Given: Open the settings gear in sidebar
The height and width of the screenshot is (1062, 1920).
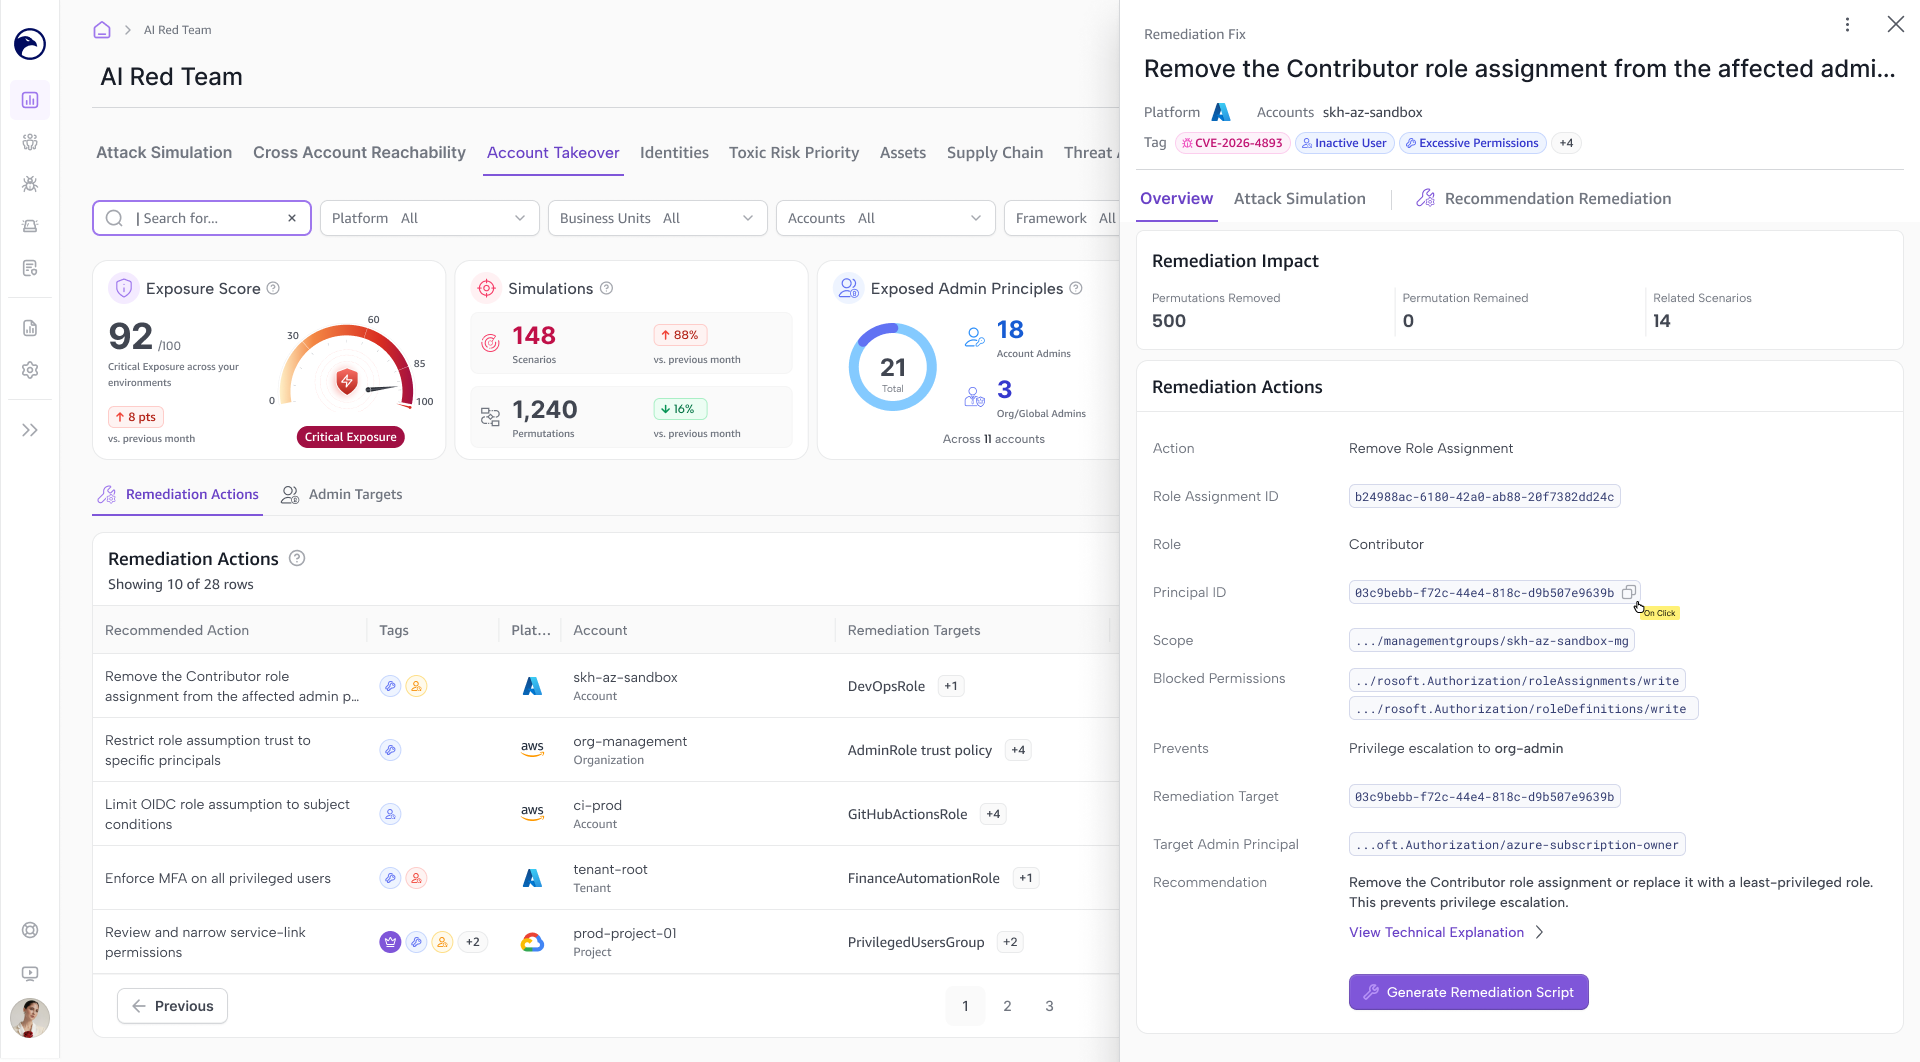Looking at the screenshot, I should coord(30,370).
